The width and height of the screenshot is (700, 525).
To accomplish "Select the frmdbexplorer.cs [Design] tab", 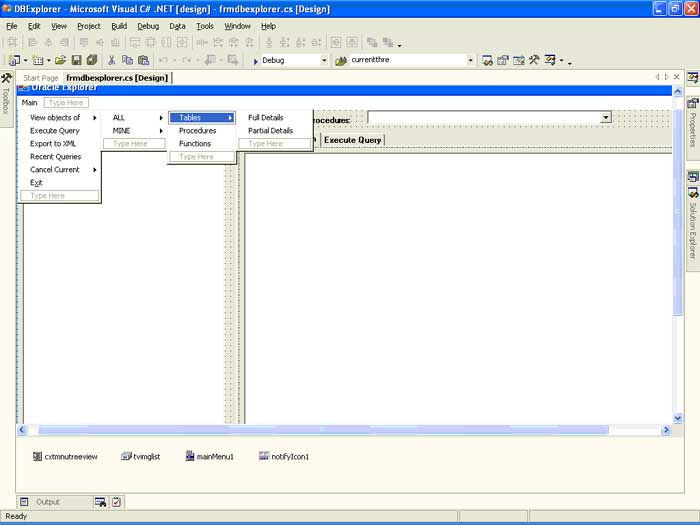I will pyautogui.click(x=117, y=78).
